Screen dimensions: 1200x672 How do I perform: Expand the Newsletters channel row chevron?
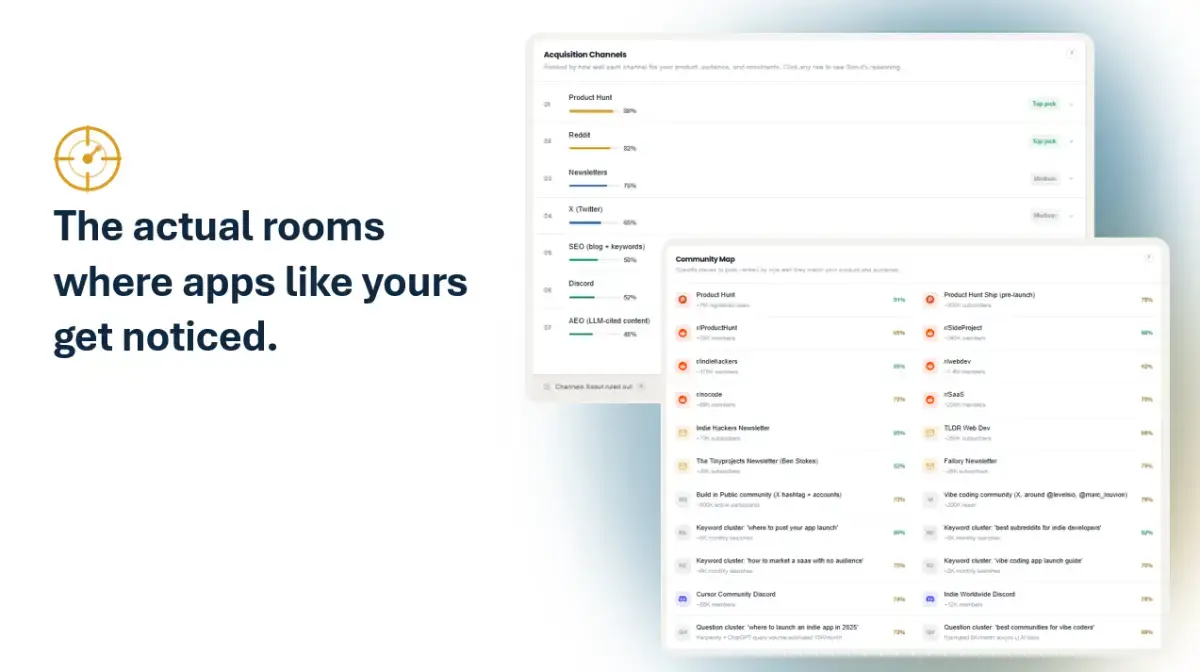pyautogui.click(x=1071, y=179)
